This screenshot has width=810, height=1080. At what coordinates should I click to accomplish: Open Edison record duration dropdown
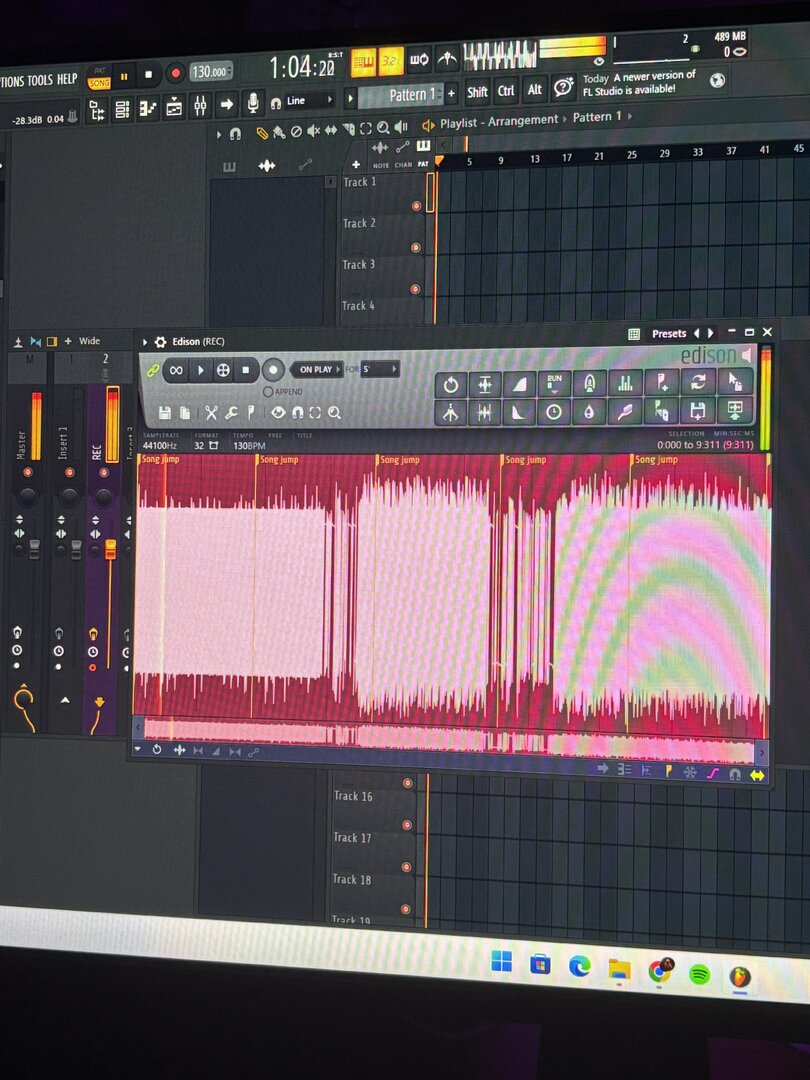[380, 369]
